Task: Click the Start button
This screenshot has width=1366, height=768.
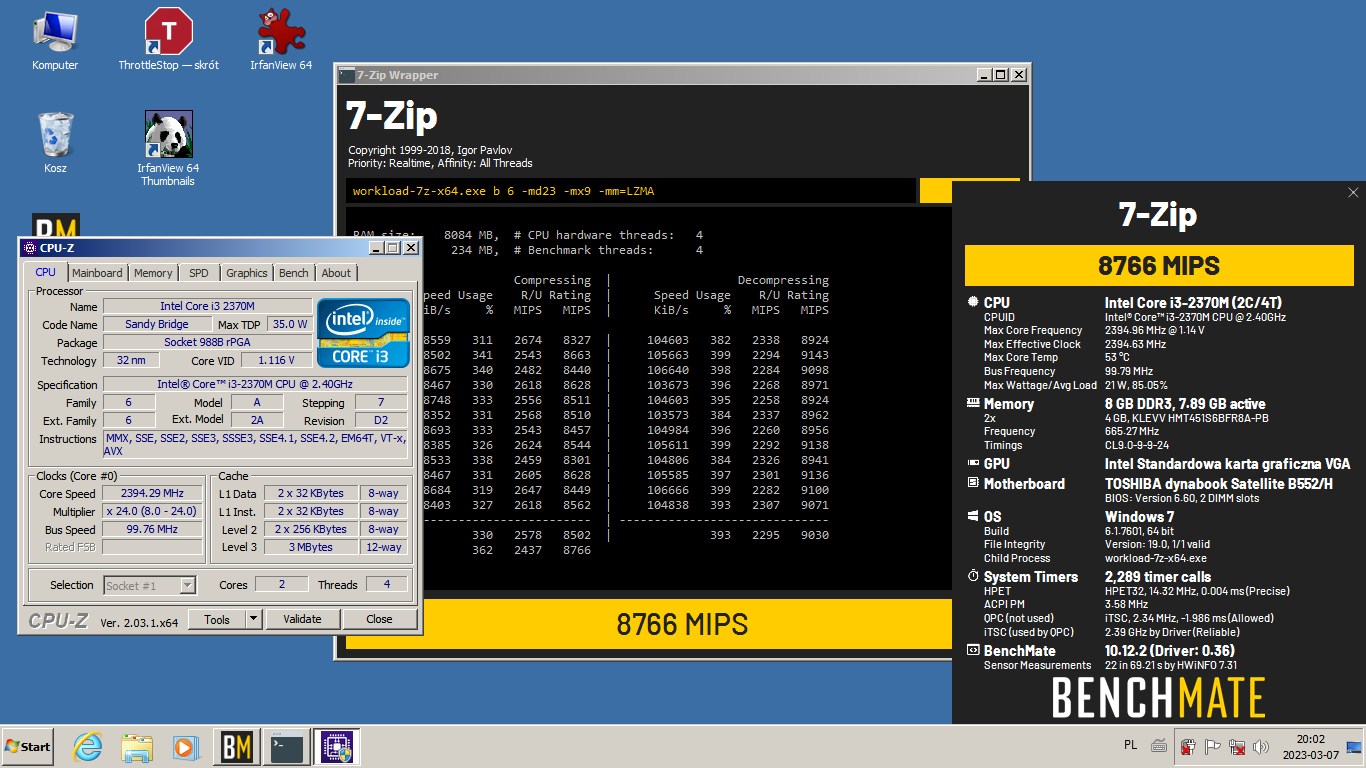Action: click(28, 747)
